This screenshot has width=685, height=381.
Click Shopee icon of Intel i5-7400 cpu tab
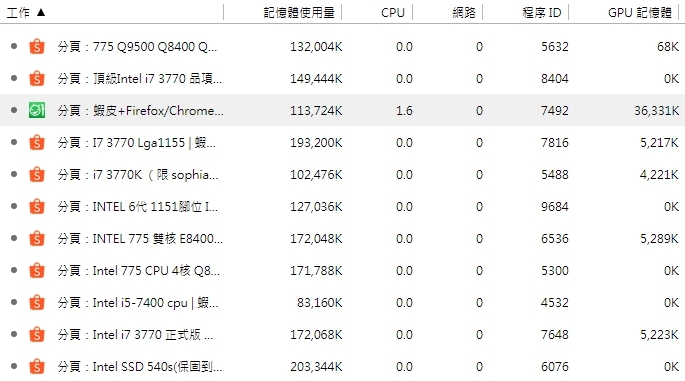(37, 302)
